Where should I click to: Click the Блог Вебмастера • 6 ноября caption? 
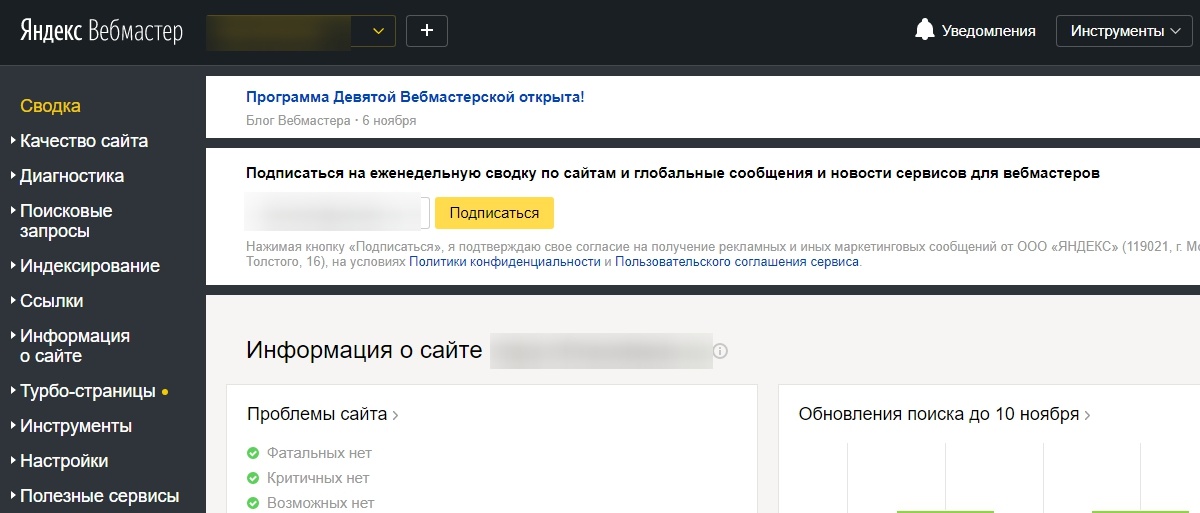click(x=331, y=121)
